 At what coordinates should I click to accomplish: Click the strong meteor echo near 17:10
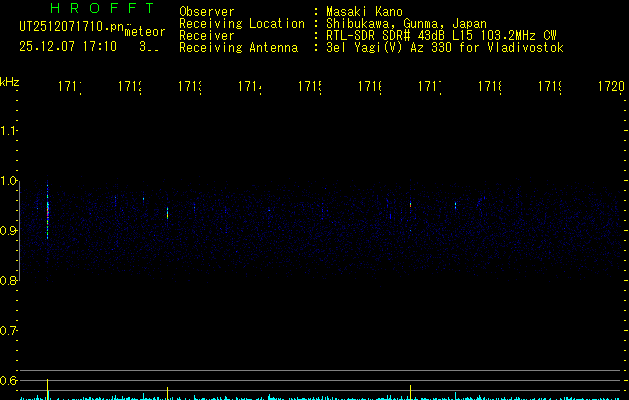[47, 211]
